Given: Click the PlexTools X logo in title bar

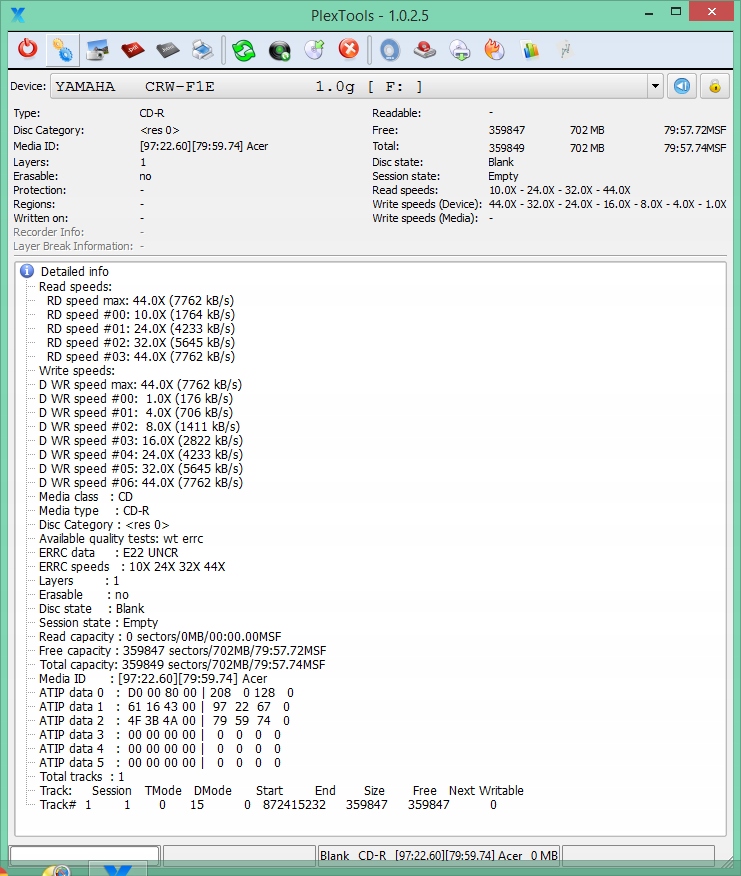Looking at the screenshot, I should point(18,15).
